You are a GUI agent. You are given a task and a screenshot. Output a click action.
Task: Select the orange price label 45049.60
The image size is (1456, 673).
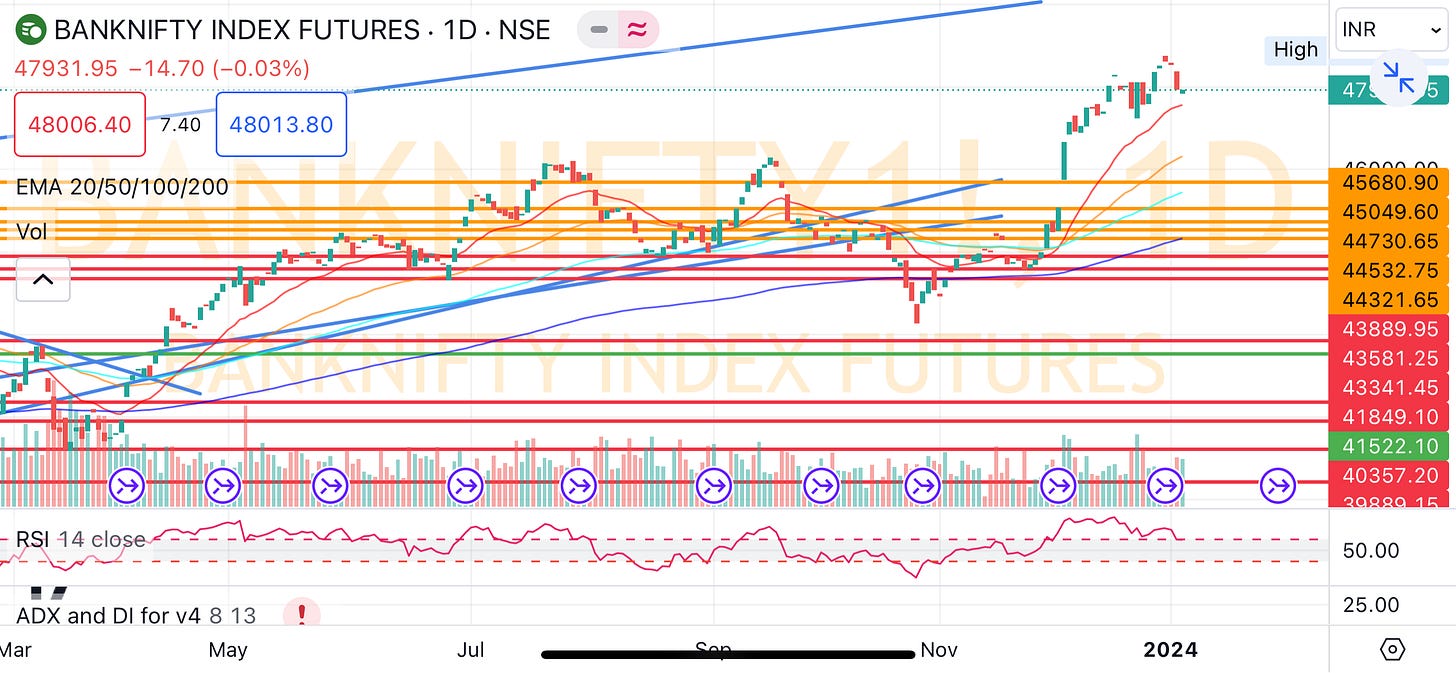tap(1390, 213)
